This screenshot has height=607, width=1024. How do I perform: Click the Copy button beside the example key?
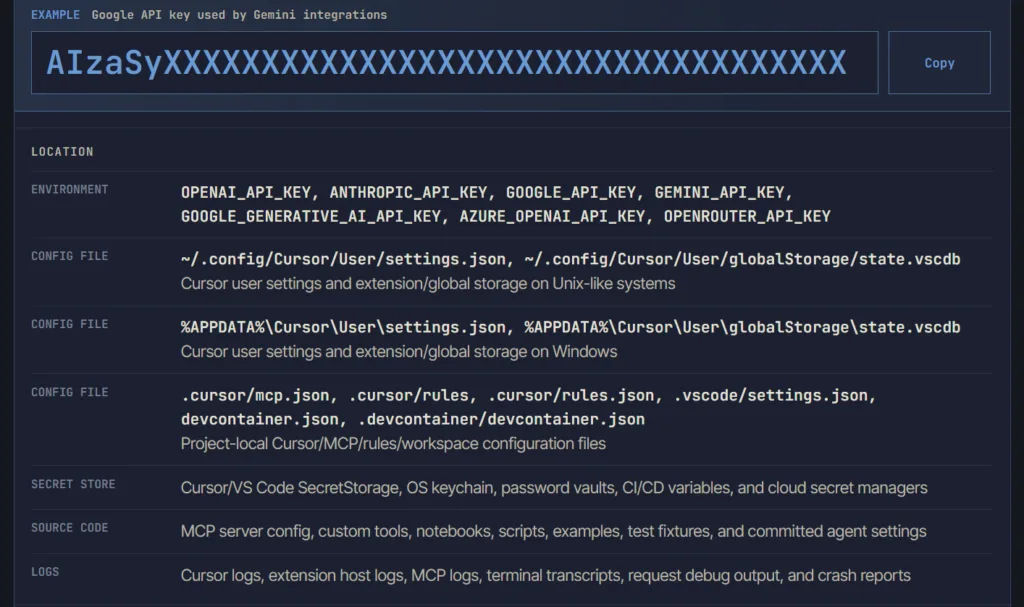939,63
